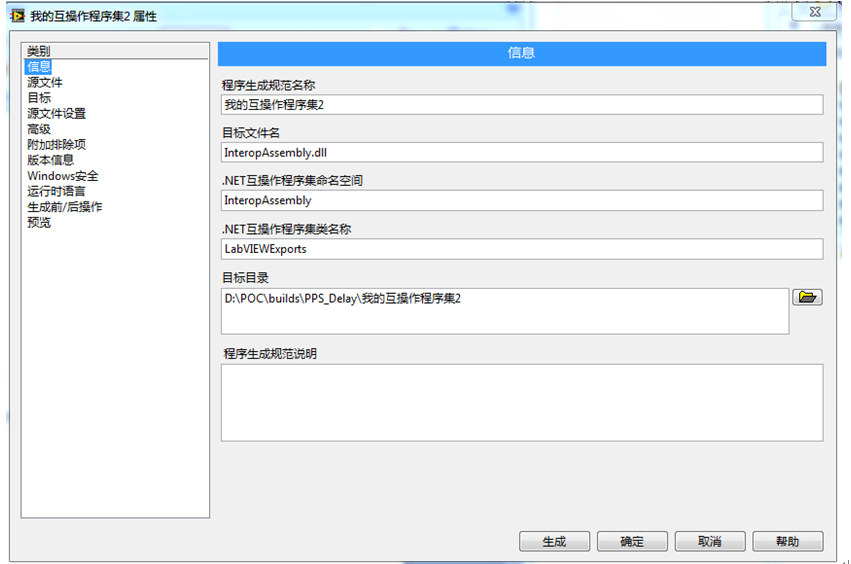Click the .NET互操作程序集类名称 label

(286, 229)
